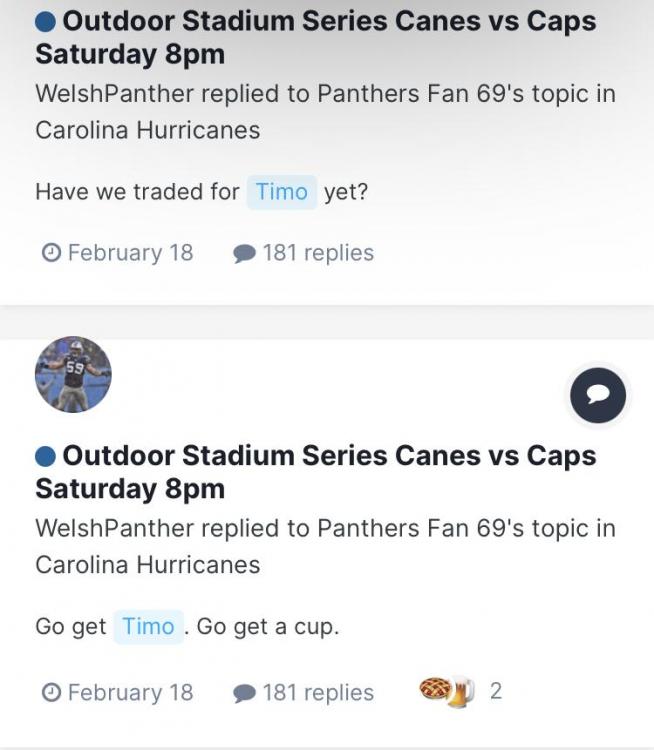Image resolution: width=654 pixels, height=750 pixels.
Task: Show who reacted via the count 2
Action: (x=496, y=691)
